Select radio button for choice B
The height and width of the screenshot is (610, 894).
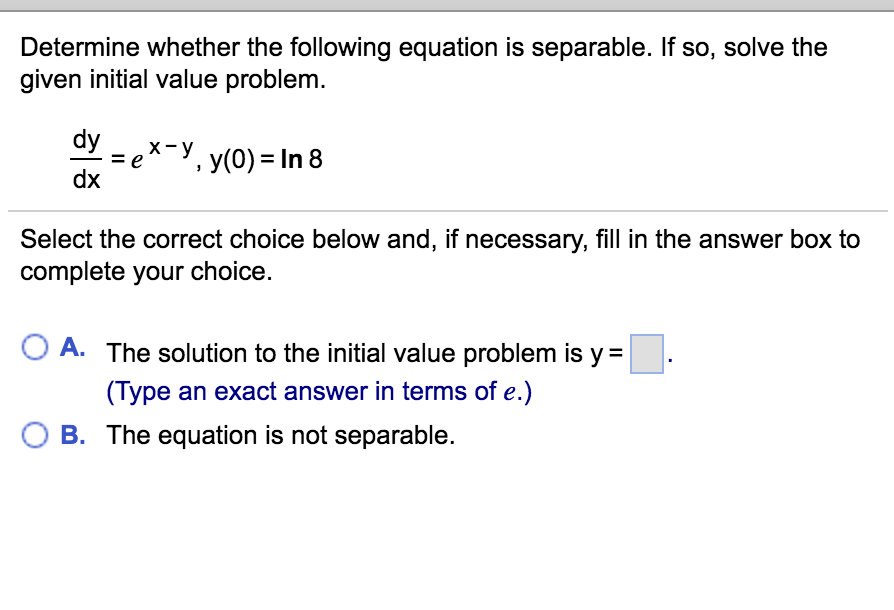pyautogui.click(x=35, y=436)
